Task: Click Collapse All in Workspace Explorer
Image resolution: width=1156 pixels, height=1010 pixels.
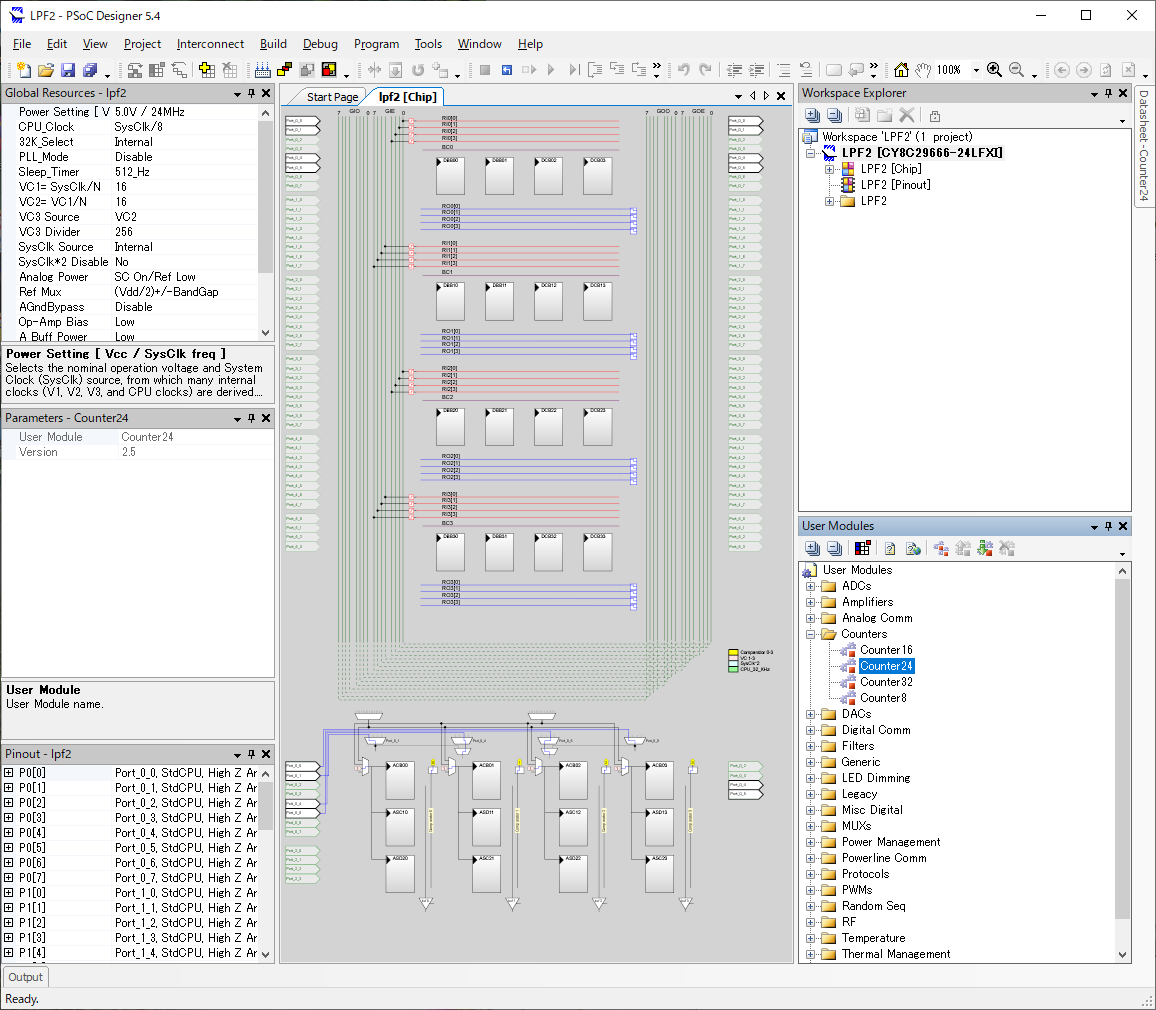Action: [835, 116]
